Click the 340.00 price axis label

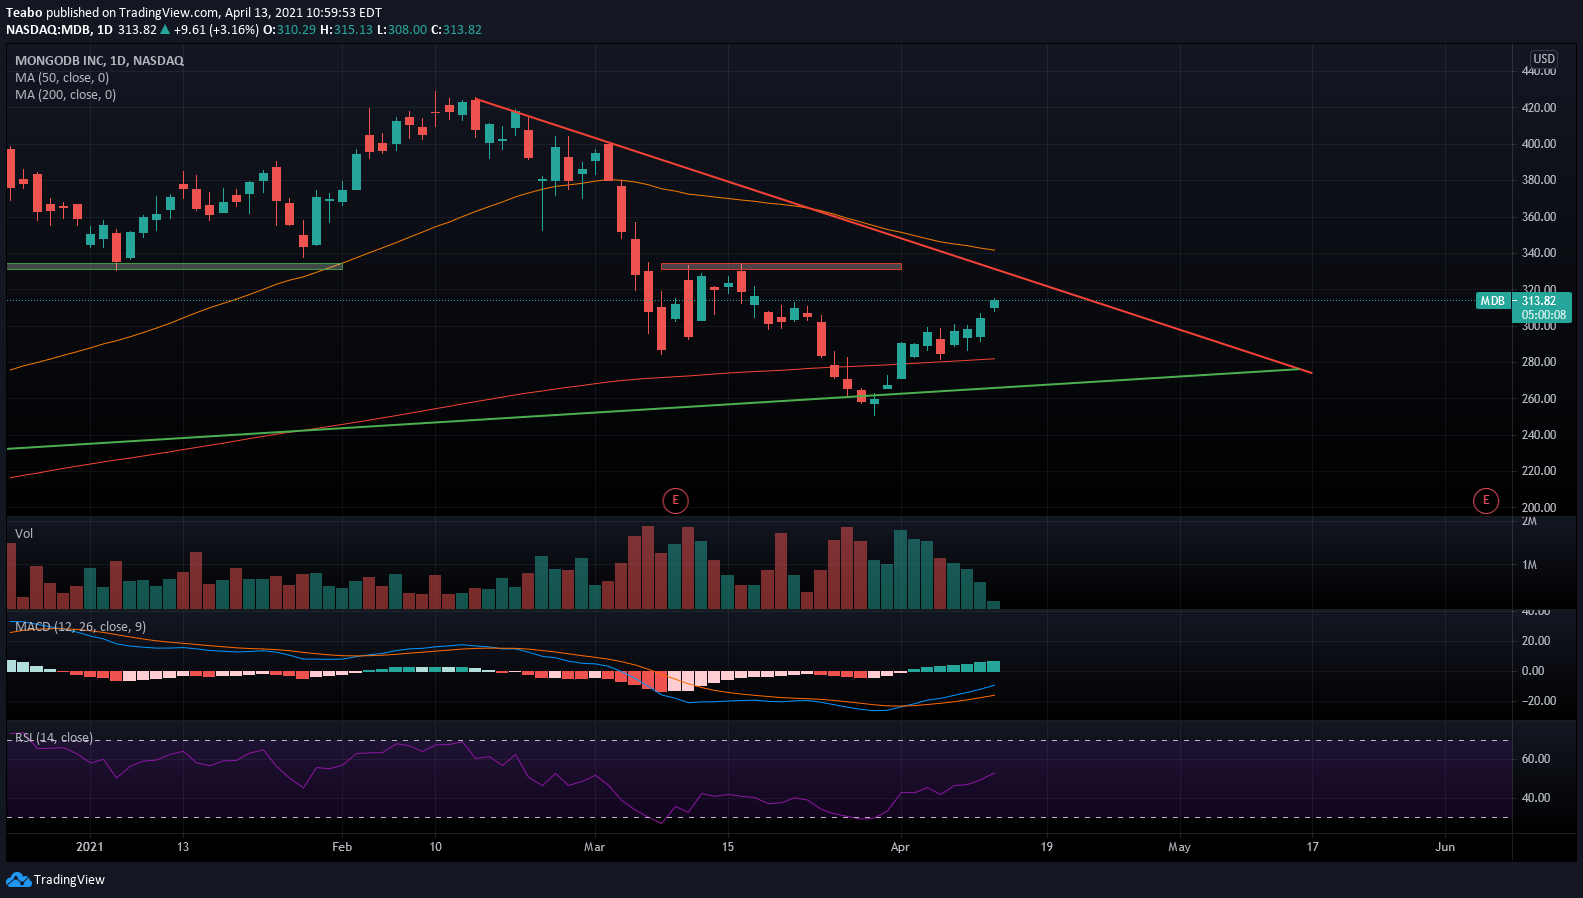pos(1539,253)
